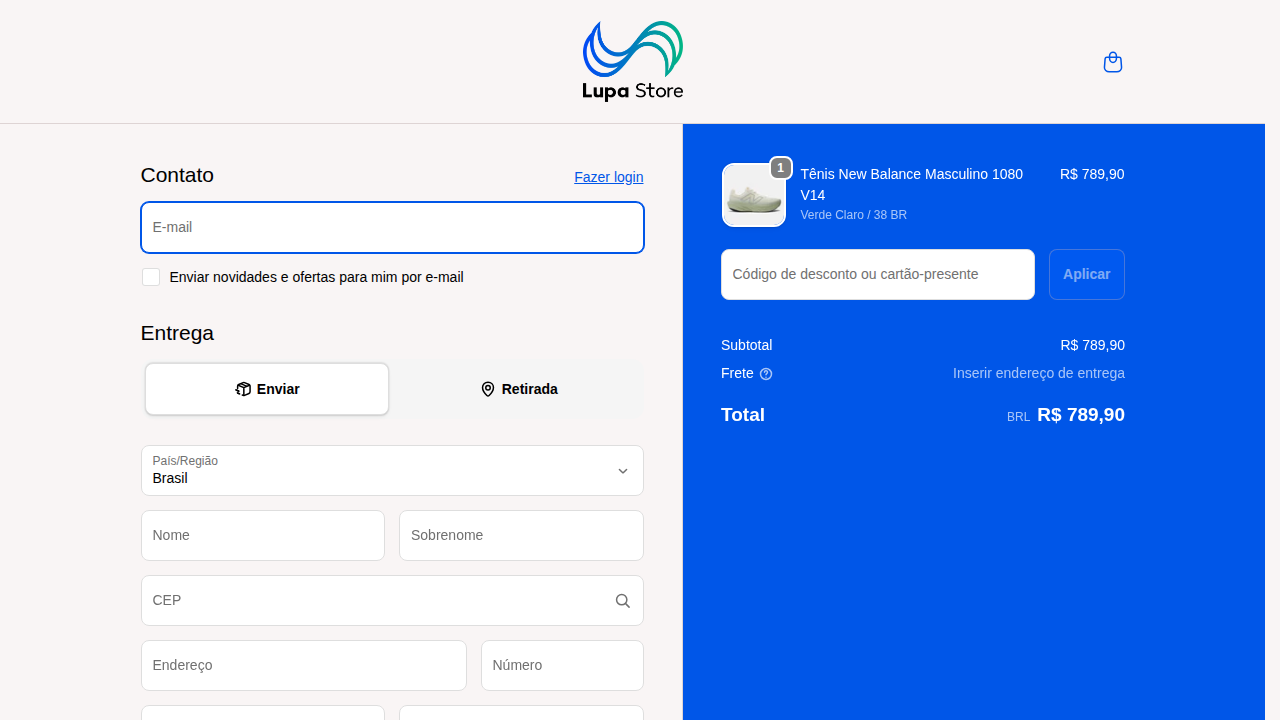Click the product title Tênis New Balance Masculino 1080 V14
1280x720 pixels.
pos(912,184)
